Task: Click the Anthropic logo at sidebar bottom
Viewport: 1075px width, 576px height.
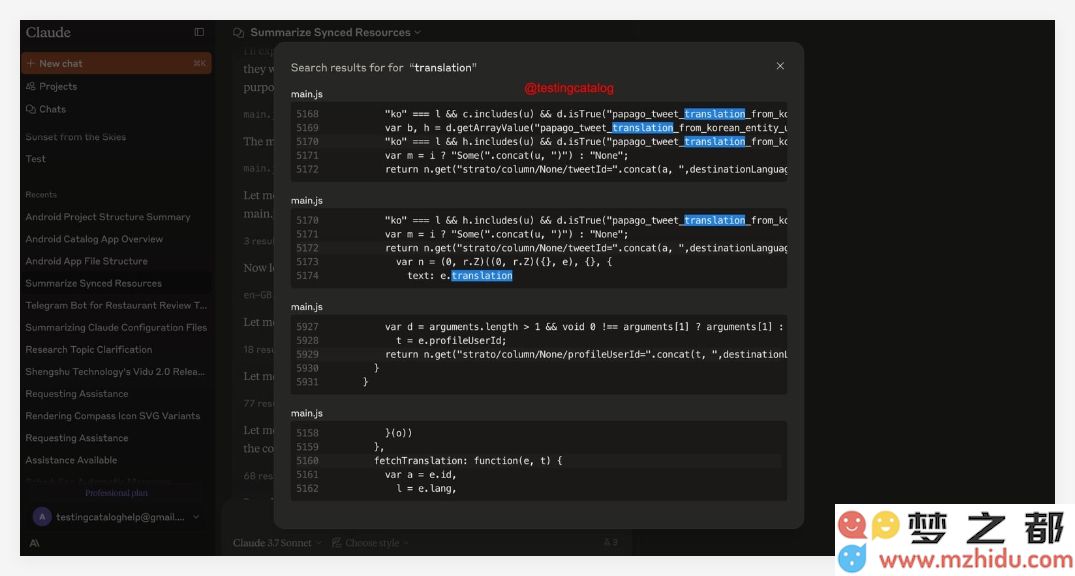Action: click(x=34, y=542)
